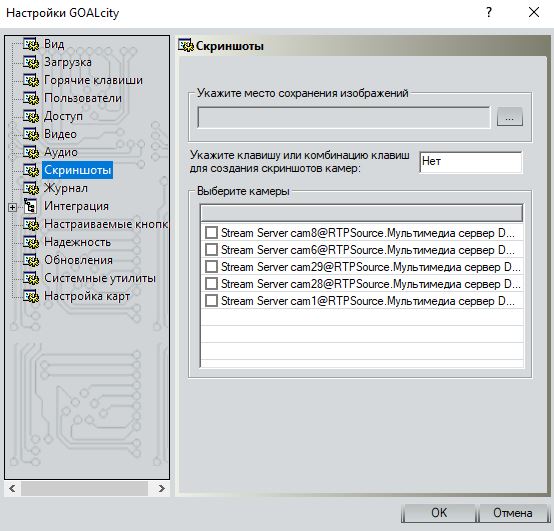Click the tree horizontal scrollbar track

tap(84, 489)
